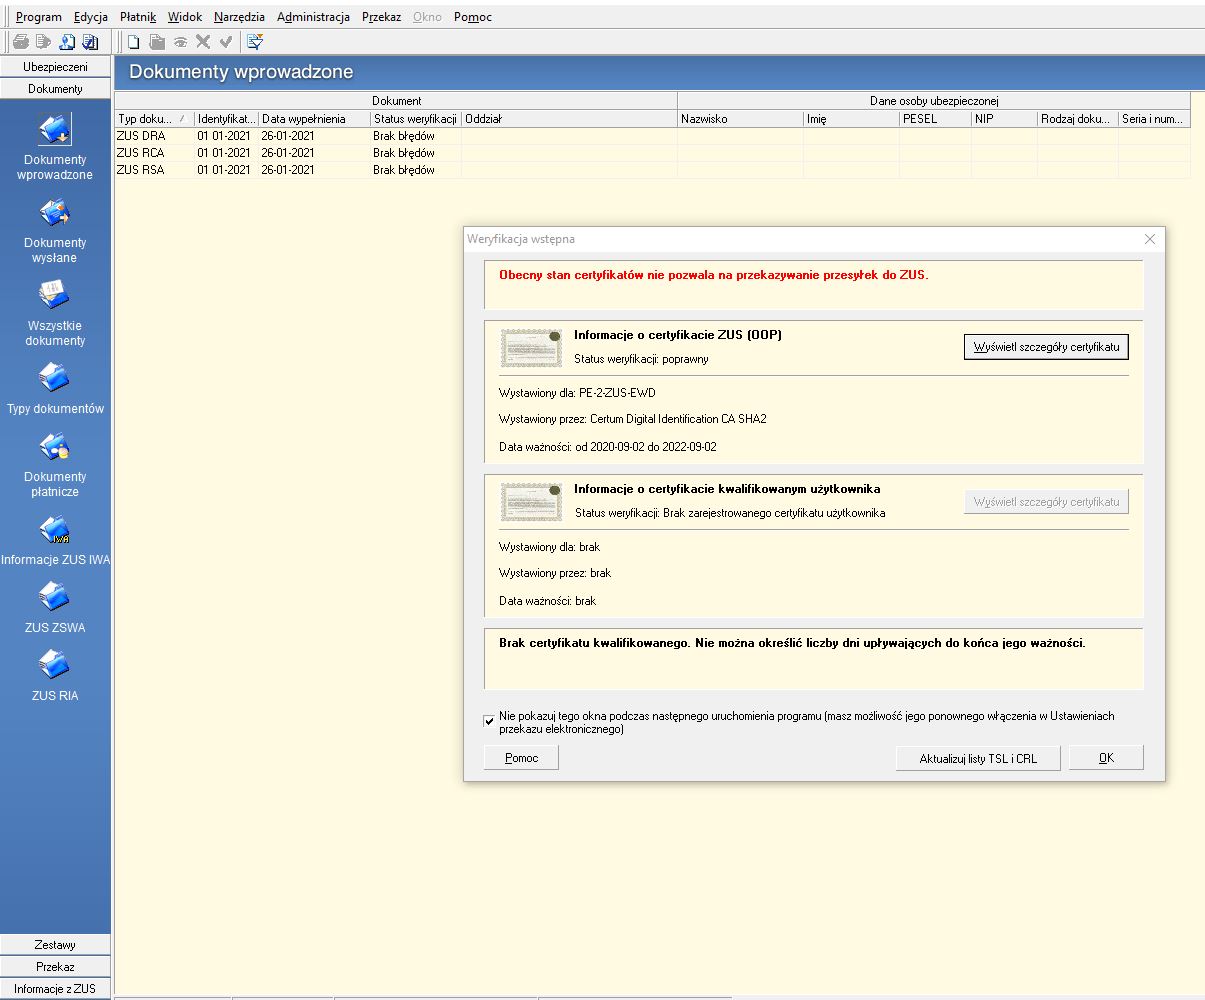Image resolution: width=1205 pixels, height=1000 pixels.
Task: Click Wyświetl szczegóły certyfikatu for ZUS certificate
Action: pos(1045,347)
